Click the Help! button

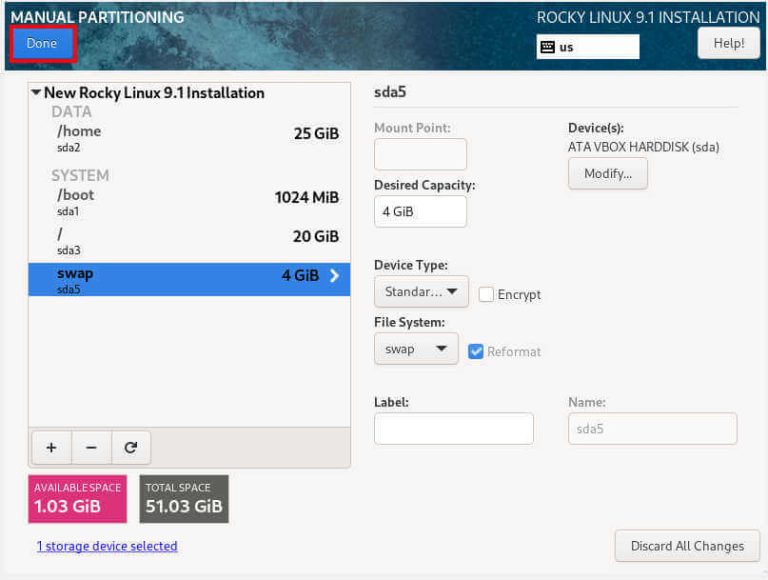pos(728,43)
